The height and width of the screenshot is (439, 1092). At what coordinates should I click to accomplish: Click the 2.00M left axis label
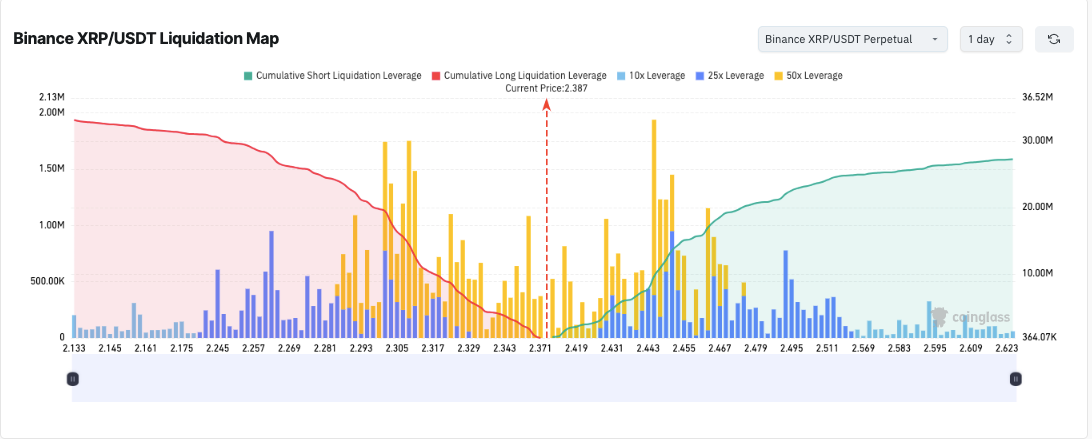[52, 112]
